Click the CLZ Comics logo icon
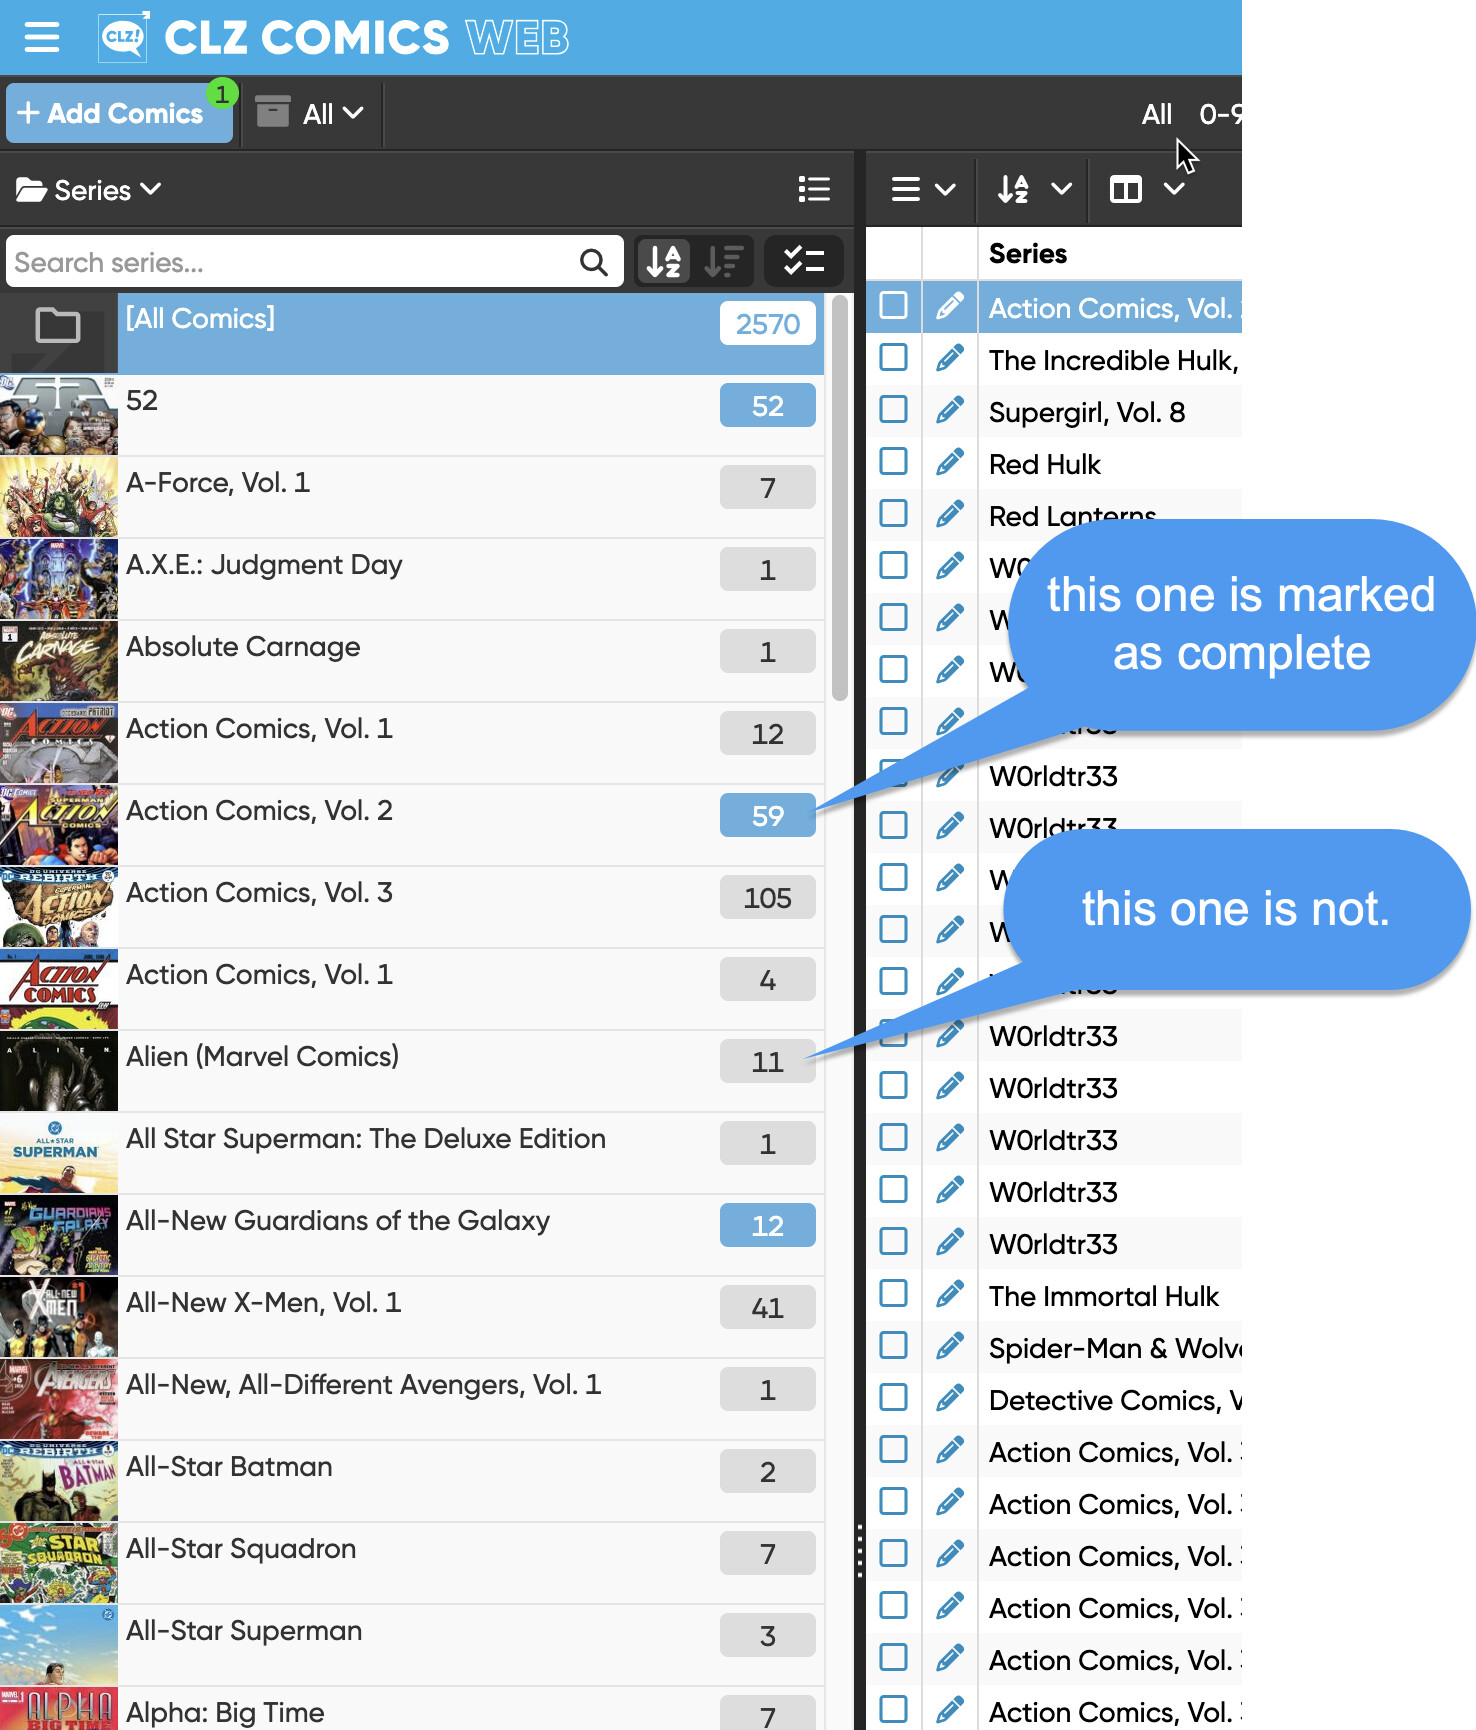Viewport: 1476px width, 1730px height. point(124,38)
